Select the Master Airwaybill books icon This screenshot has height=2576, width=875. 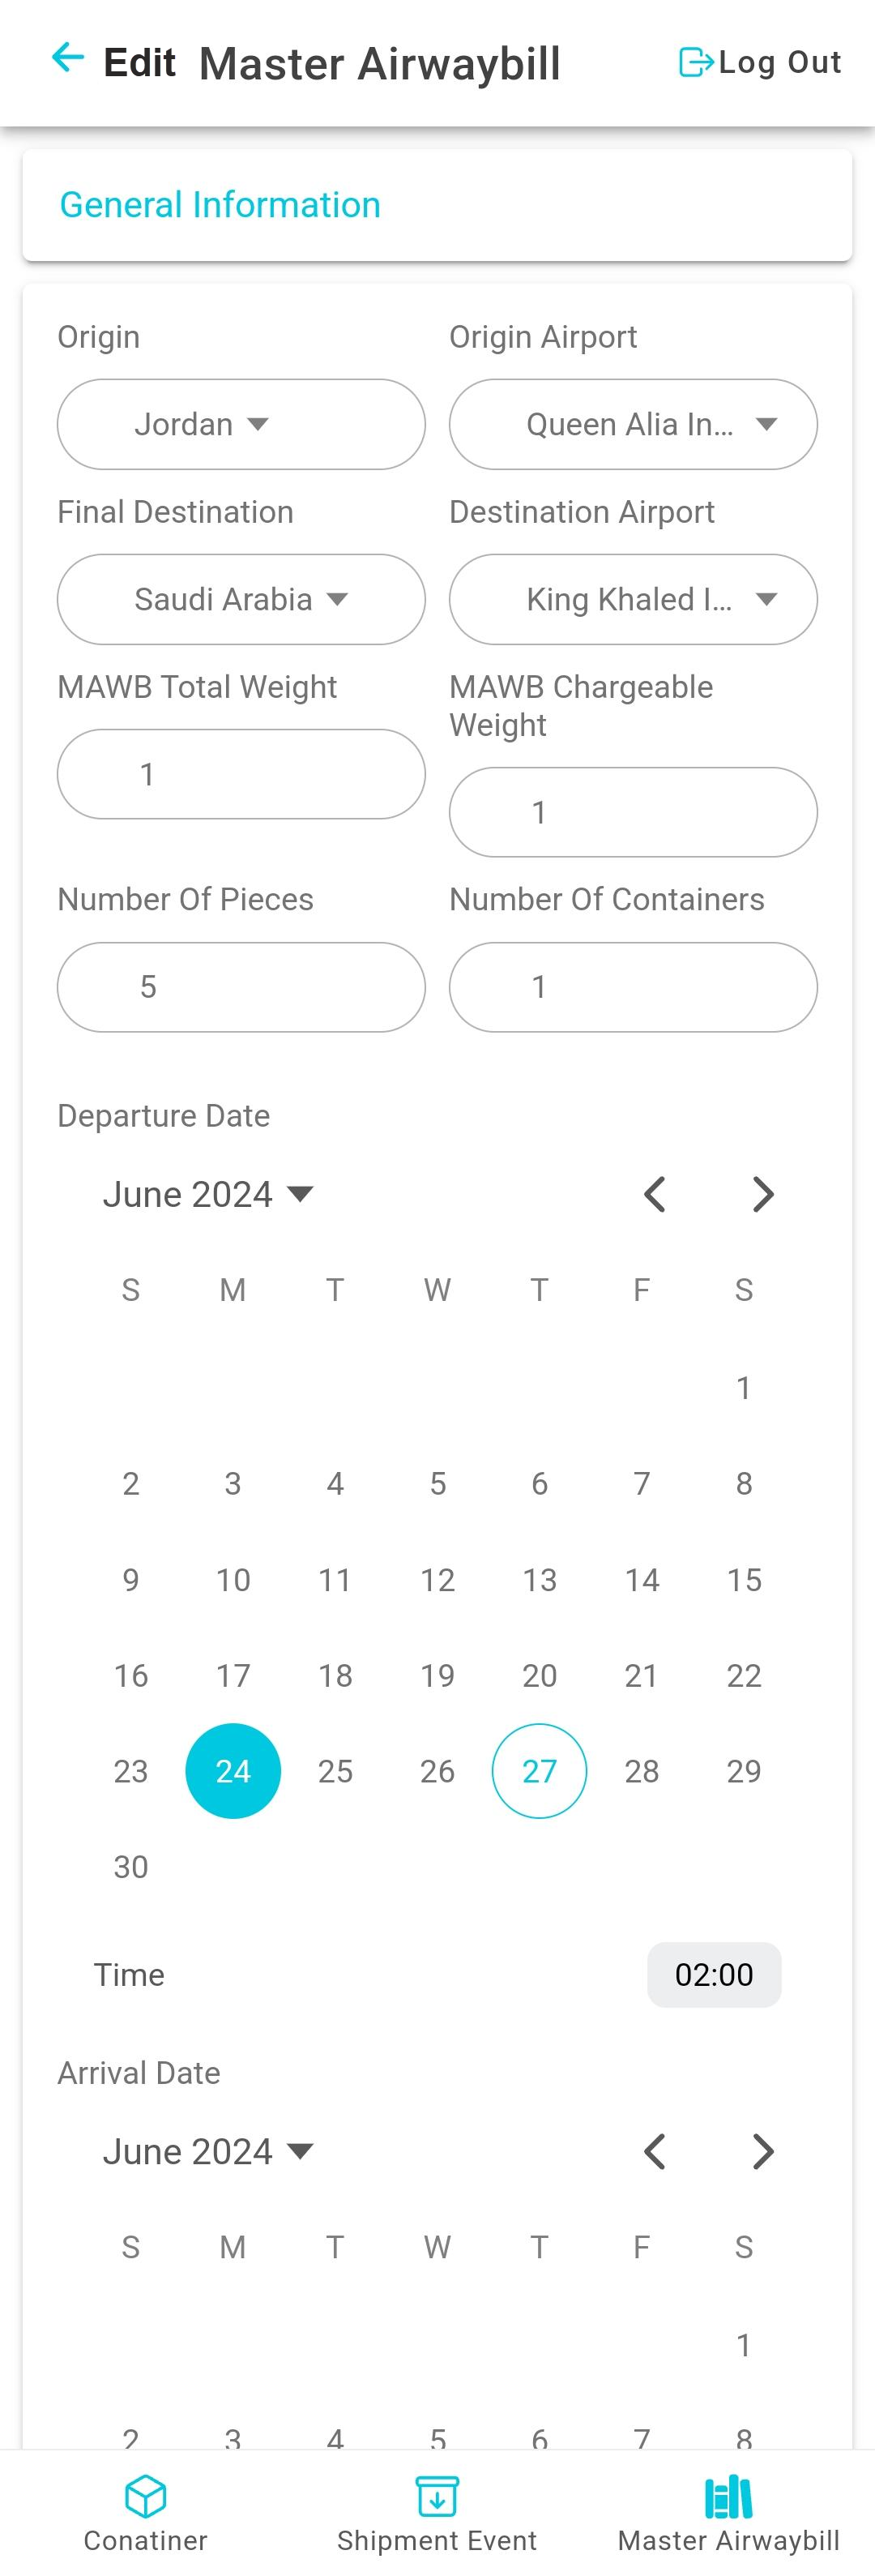728,2496
